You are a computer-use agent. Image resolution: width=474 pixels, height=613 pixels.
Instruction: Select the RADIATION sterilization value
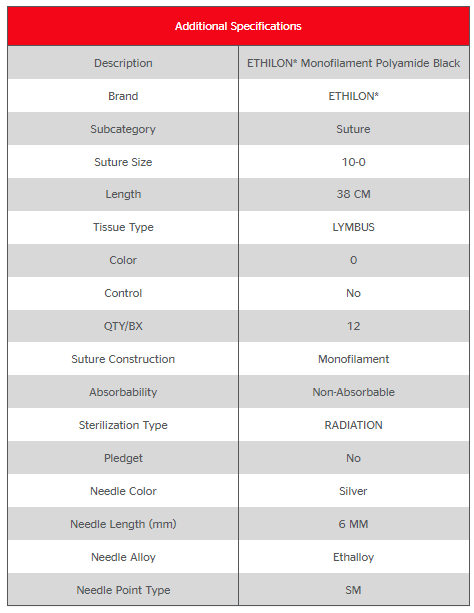click(353, 425)
